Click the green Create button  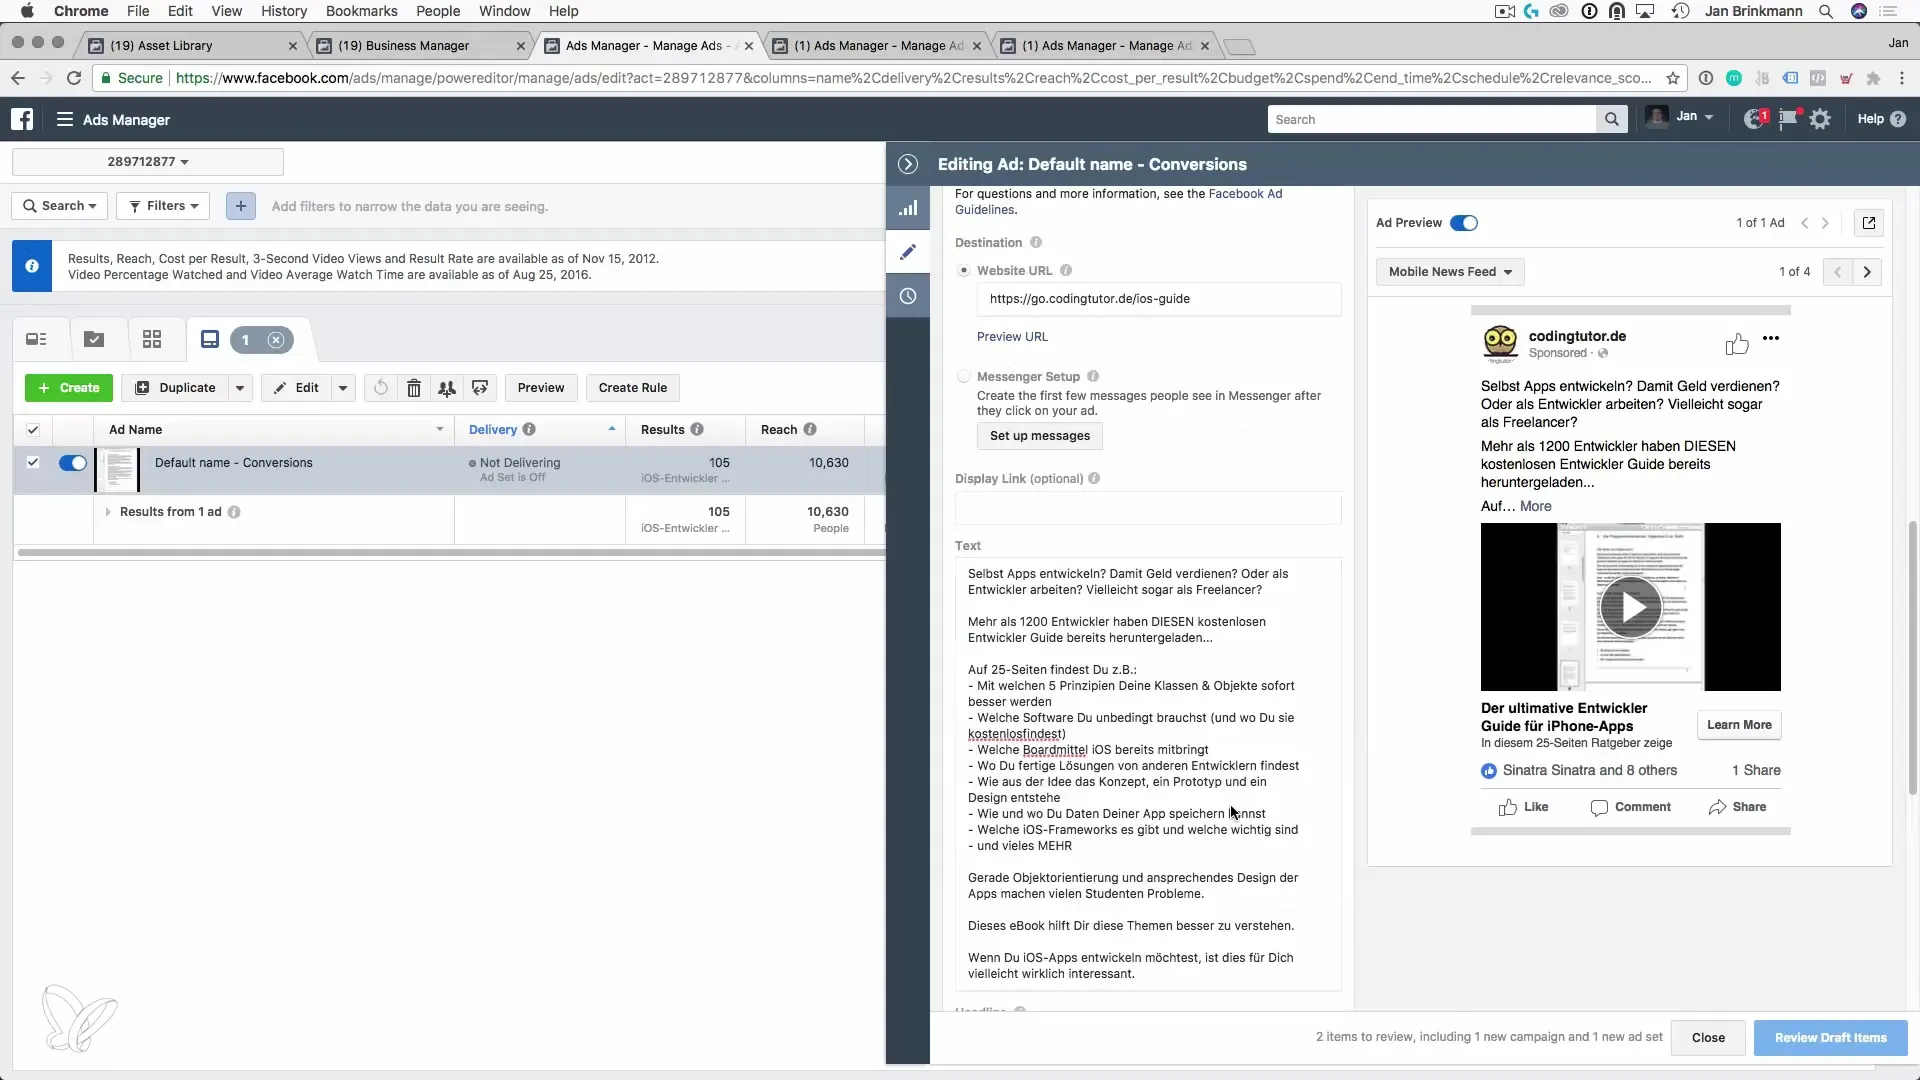[69, 388]
